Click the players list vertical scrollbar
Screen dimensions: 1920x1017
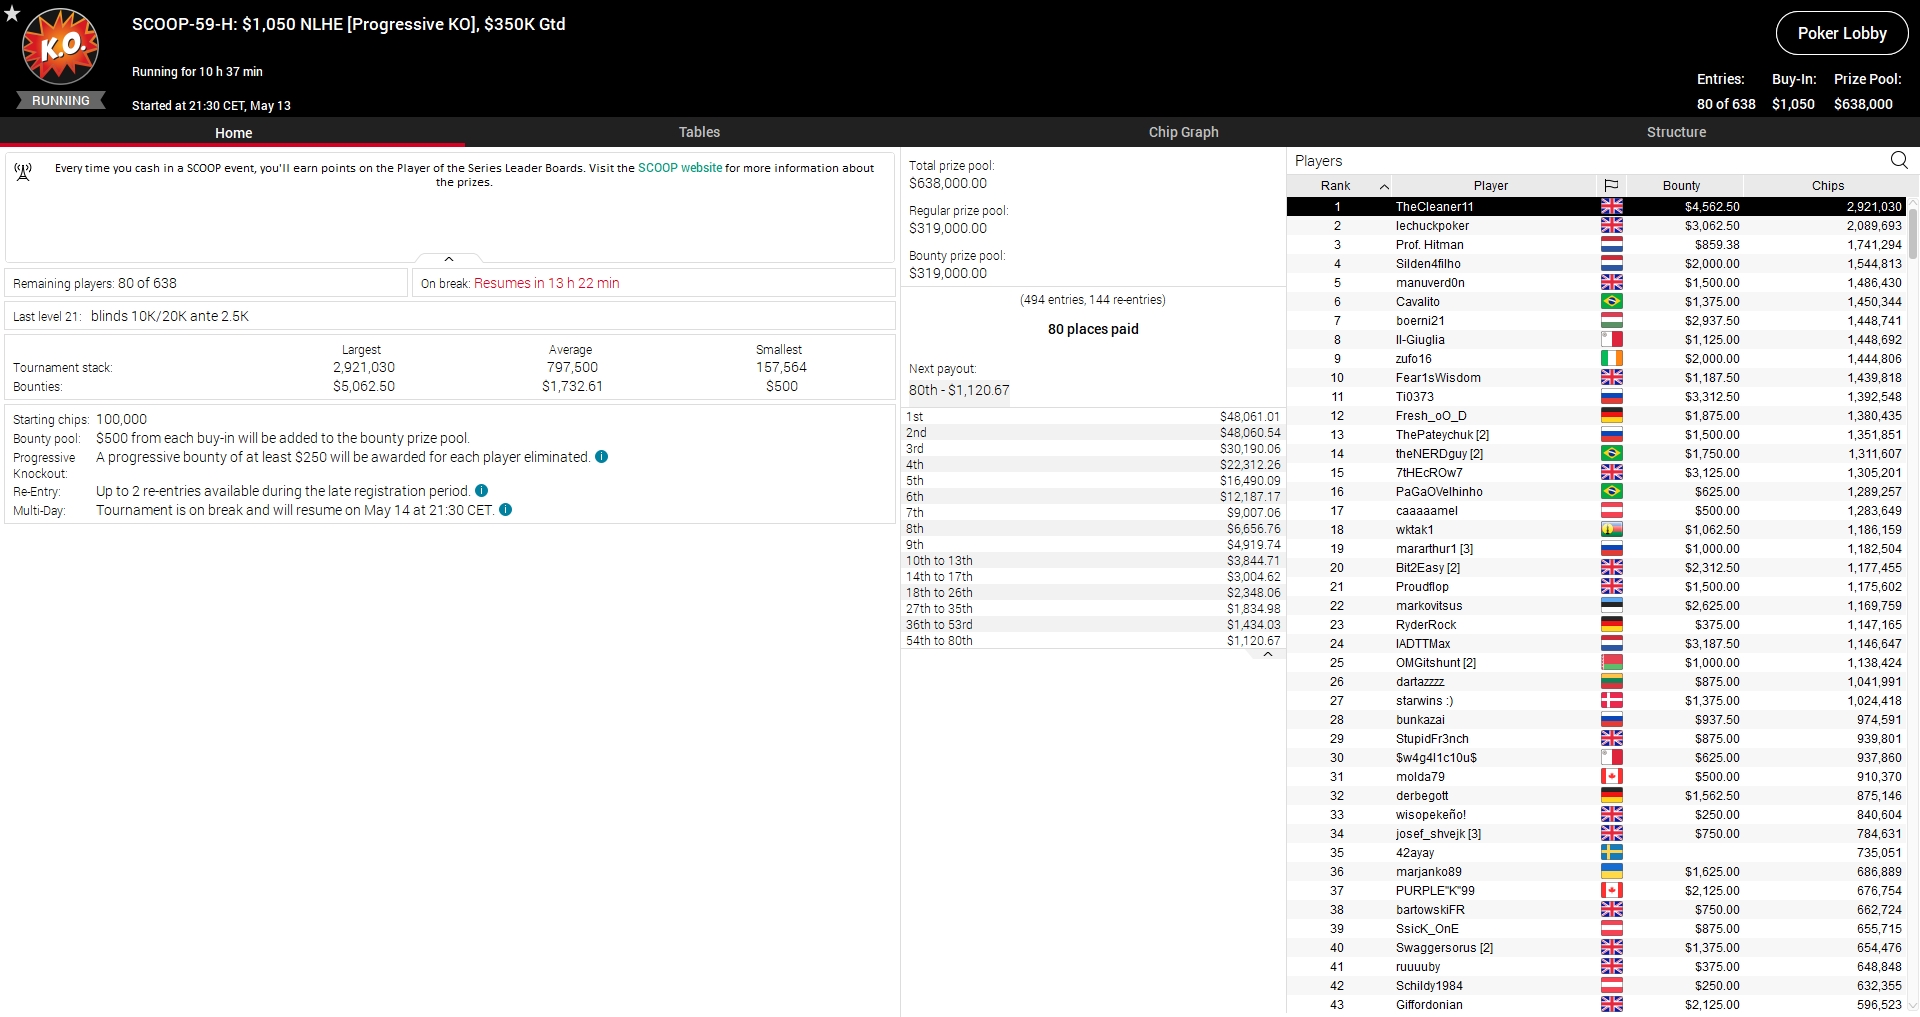pos(1913,234)
